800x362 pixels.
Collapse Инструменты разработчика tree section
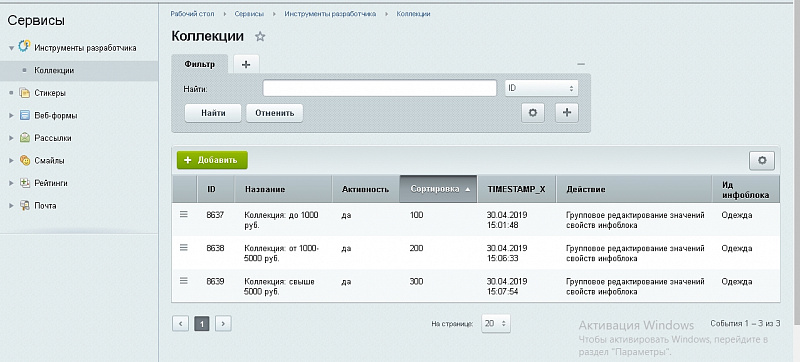pyautogui.click(x=11, y=48)
